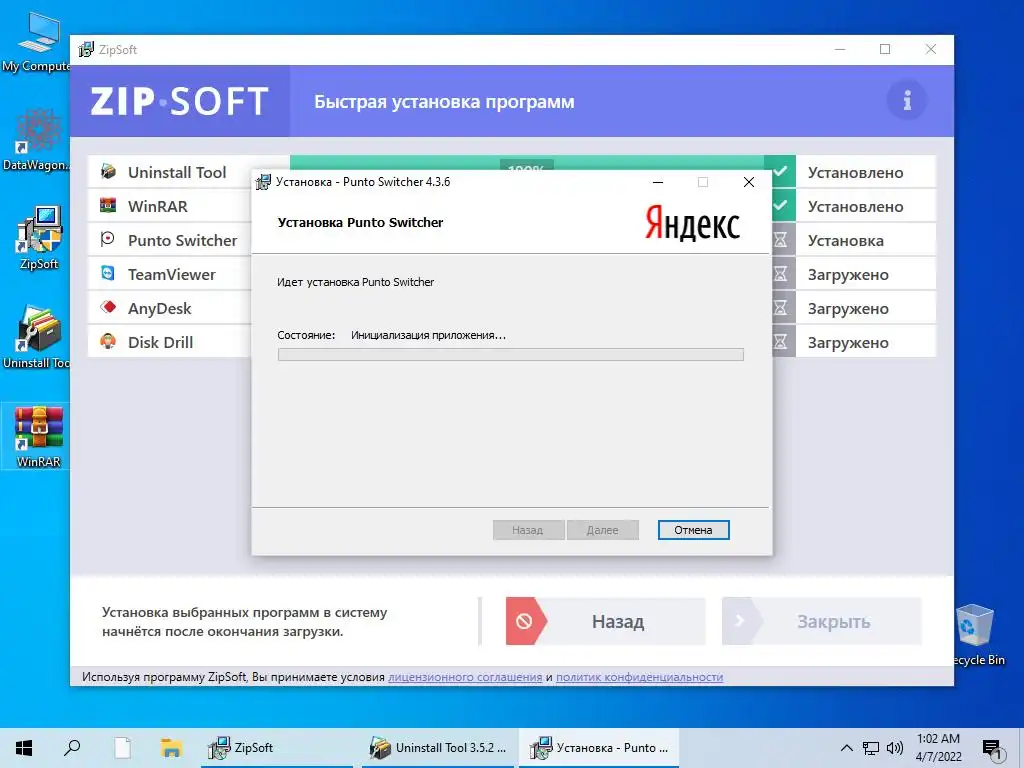Switch to Установка - Punto taskbar item
The image size is (1024, 768).
599,748
